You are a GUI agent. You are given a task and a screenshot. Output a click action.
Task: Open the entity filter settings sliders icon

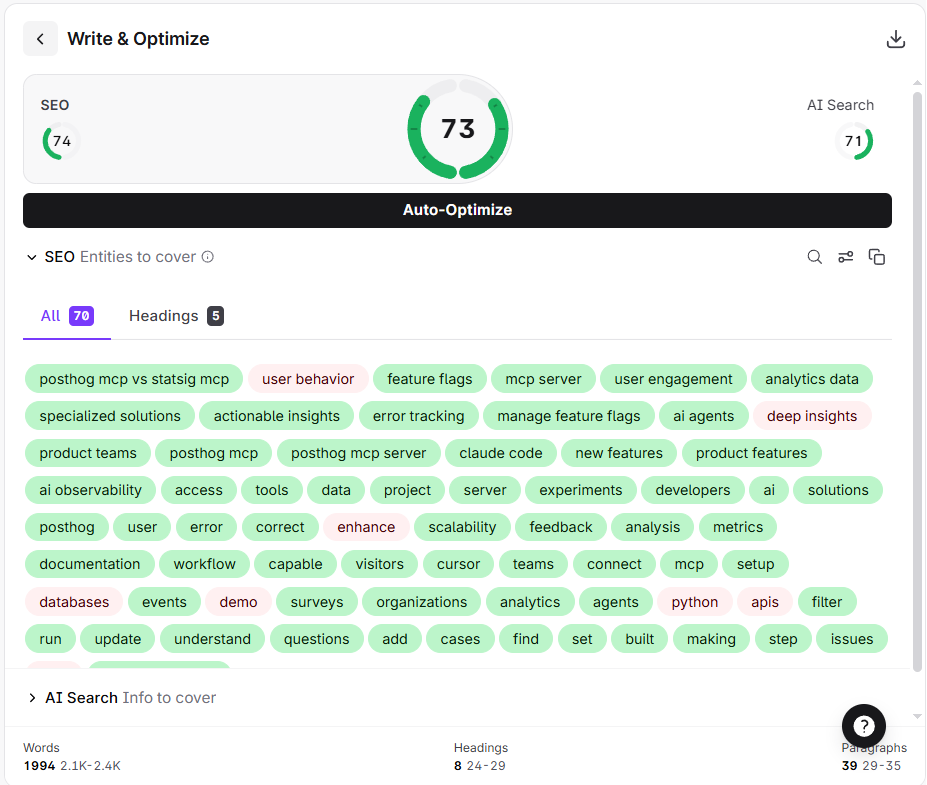pyautogui.click(x=845, y=257)
